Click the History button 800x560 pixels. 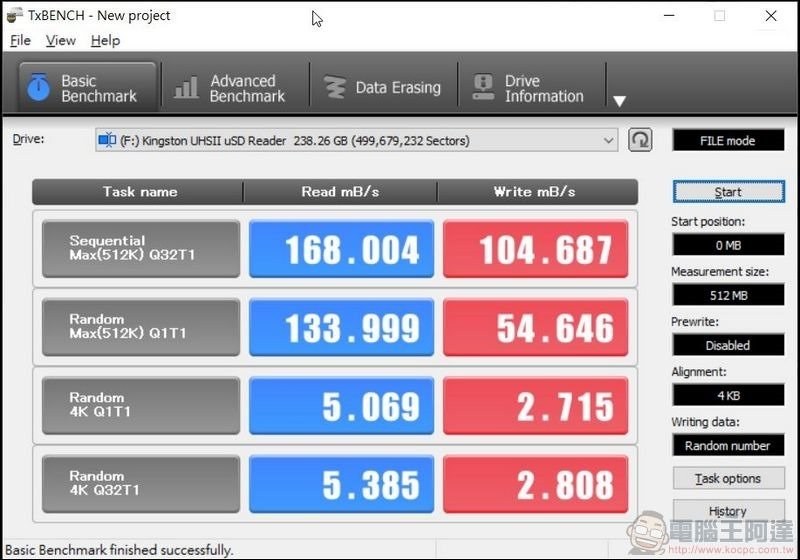727,511
